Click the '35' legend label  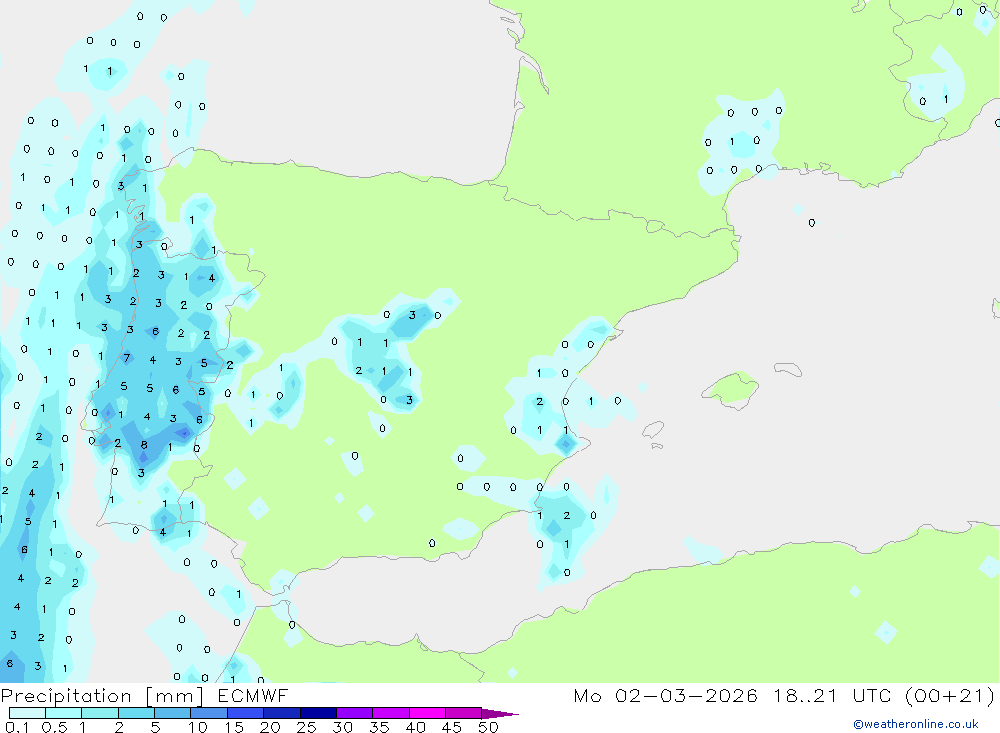click(379, 727)
